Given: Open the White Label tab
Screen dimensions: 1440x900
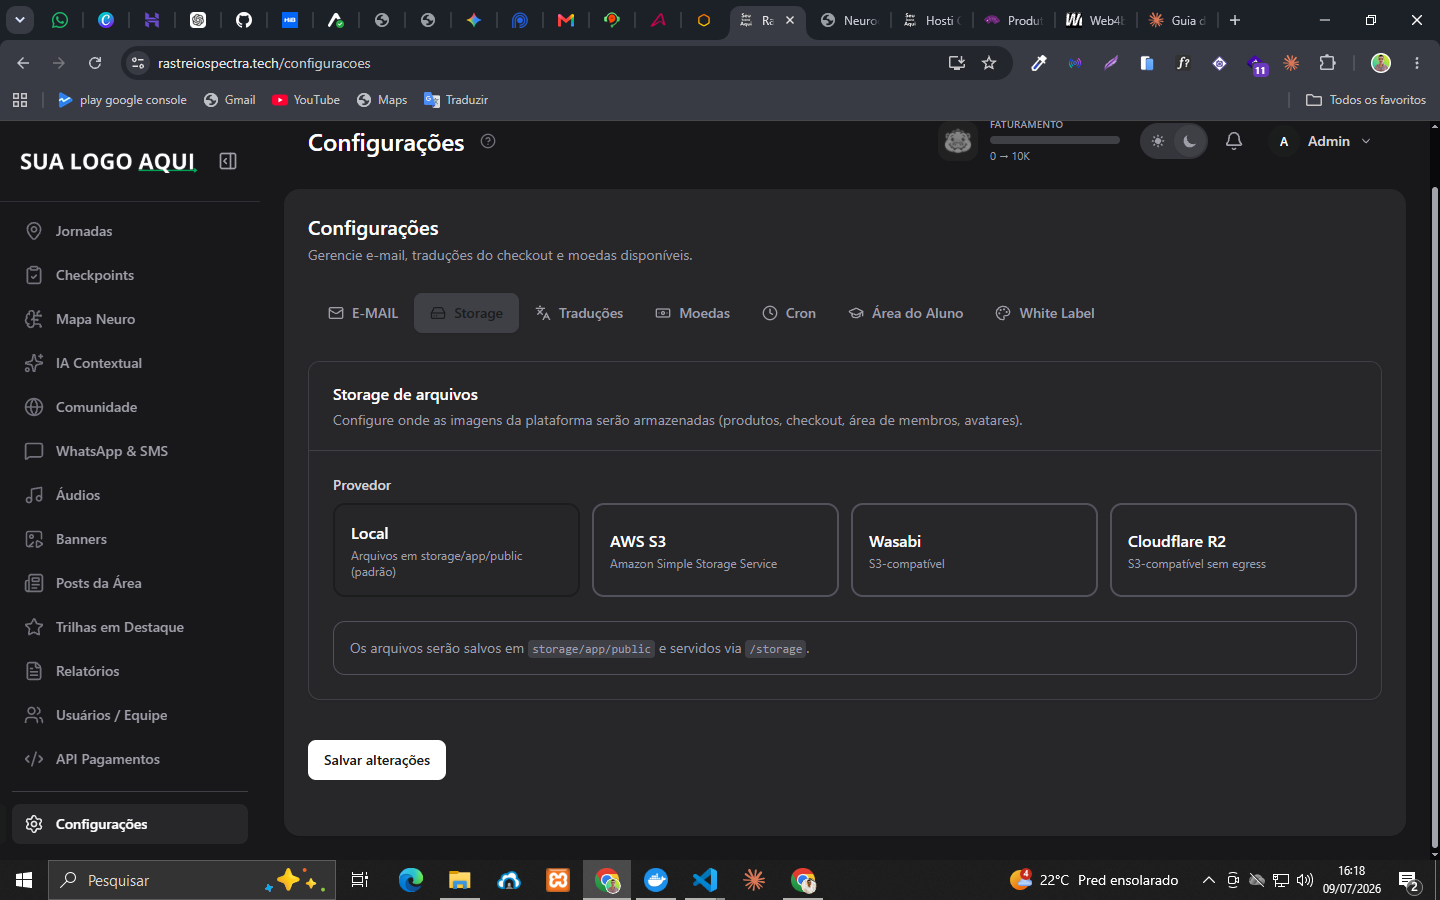Looking at the screenshot, I should tap(1044, 313).
